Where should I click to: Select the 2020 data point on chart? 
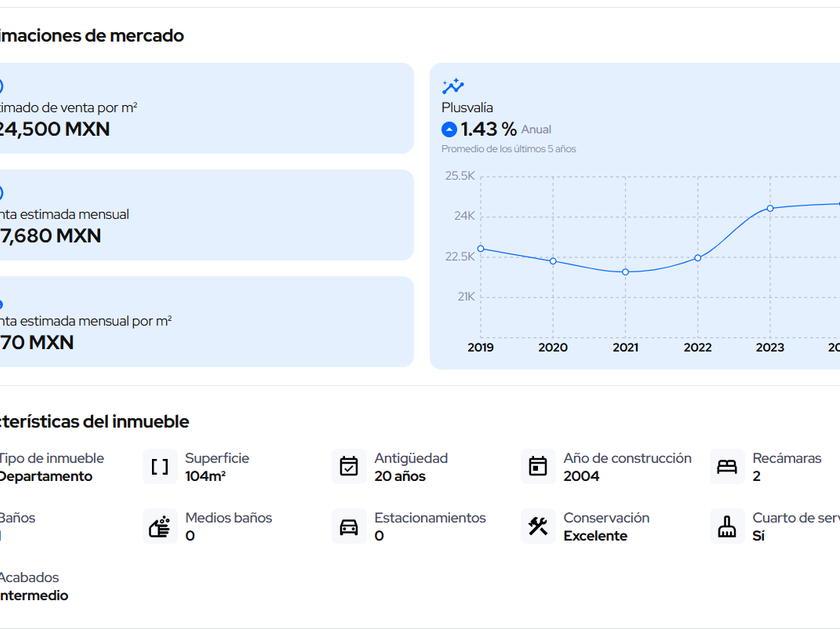coord(553,261)
